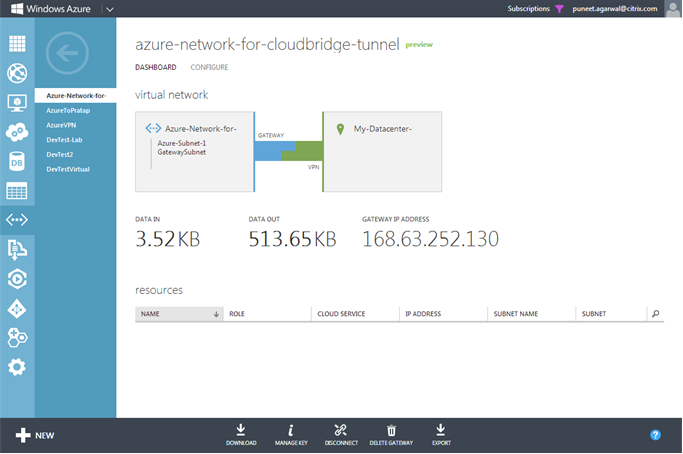
Task: Click the gateway IP address 168.63.252.130
Action: coord(430,239)
